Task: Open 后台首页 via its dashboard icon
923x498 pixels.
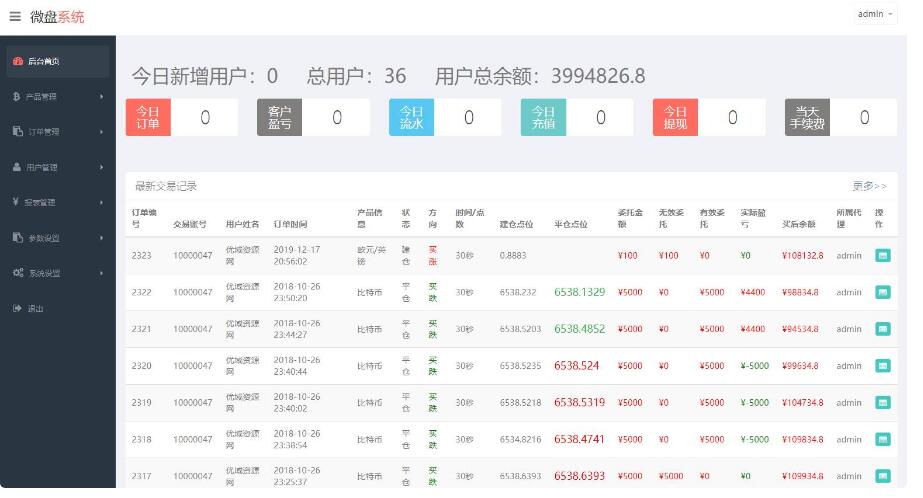Action: pos(18,61)
